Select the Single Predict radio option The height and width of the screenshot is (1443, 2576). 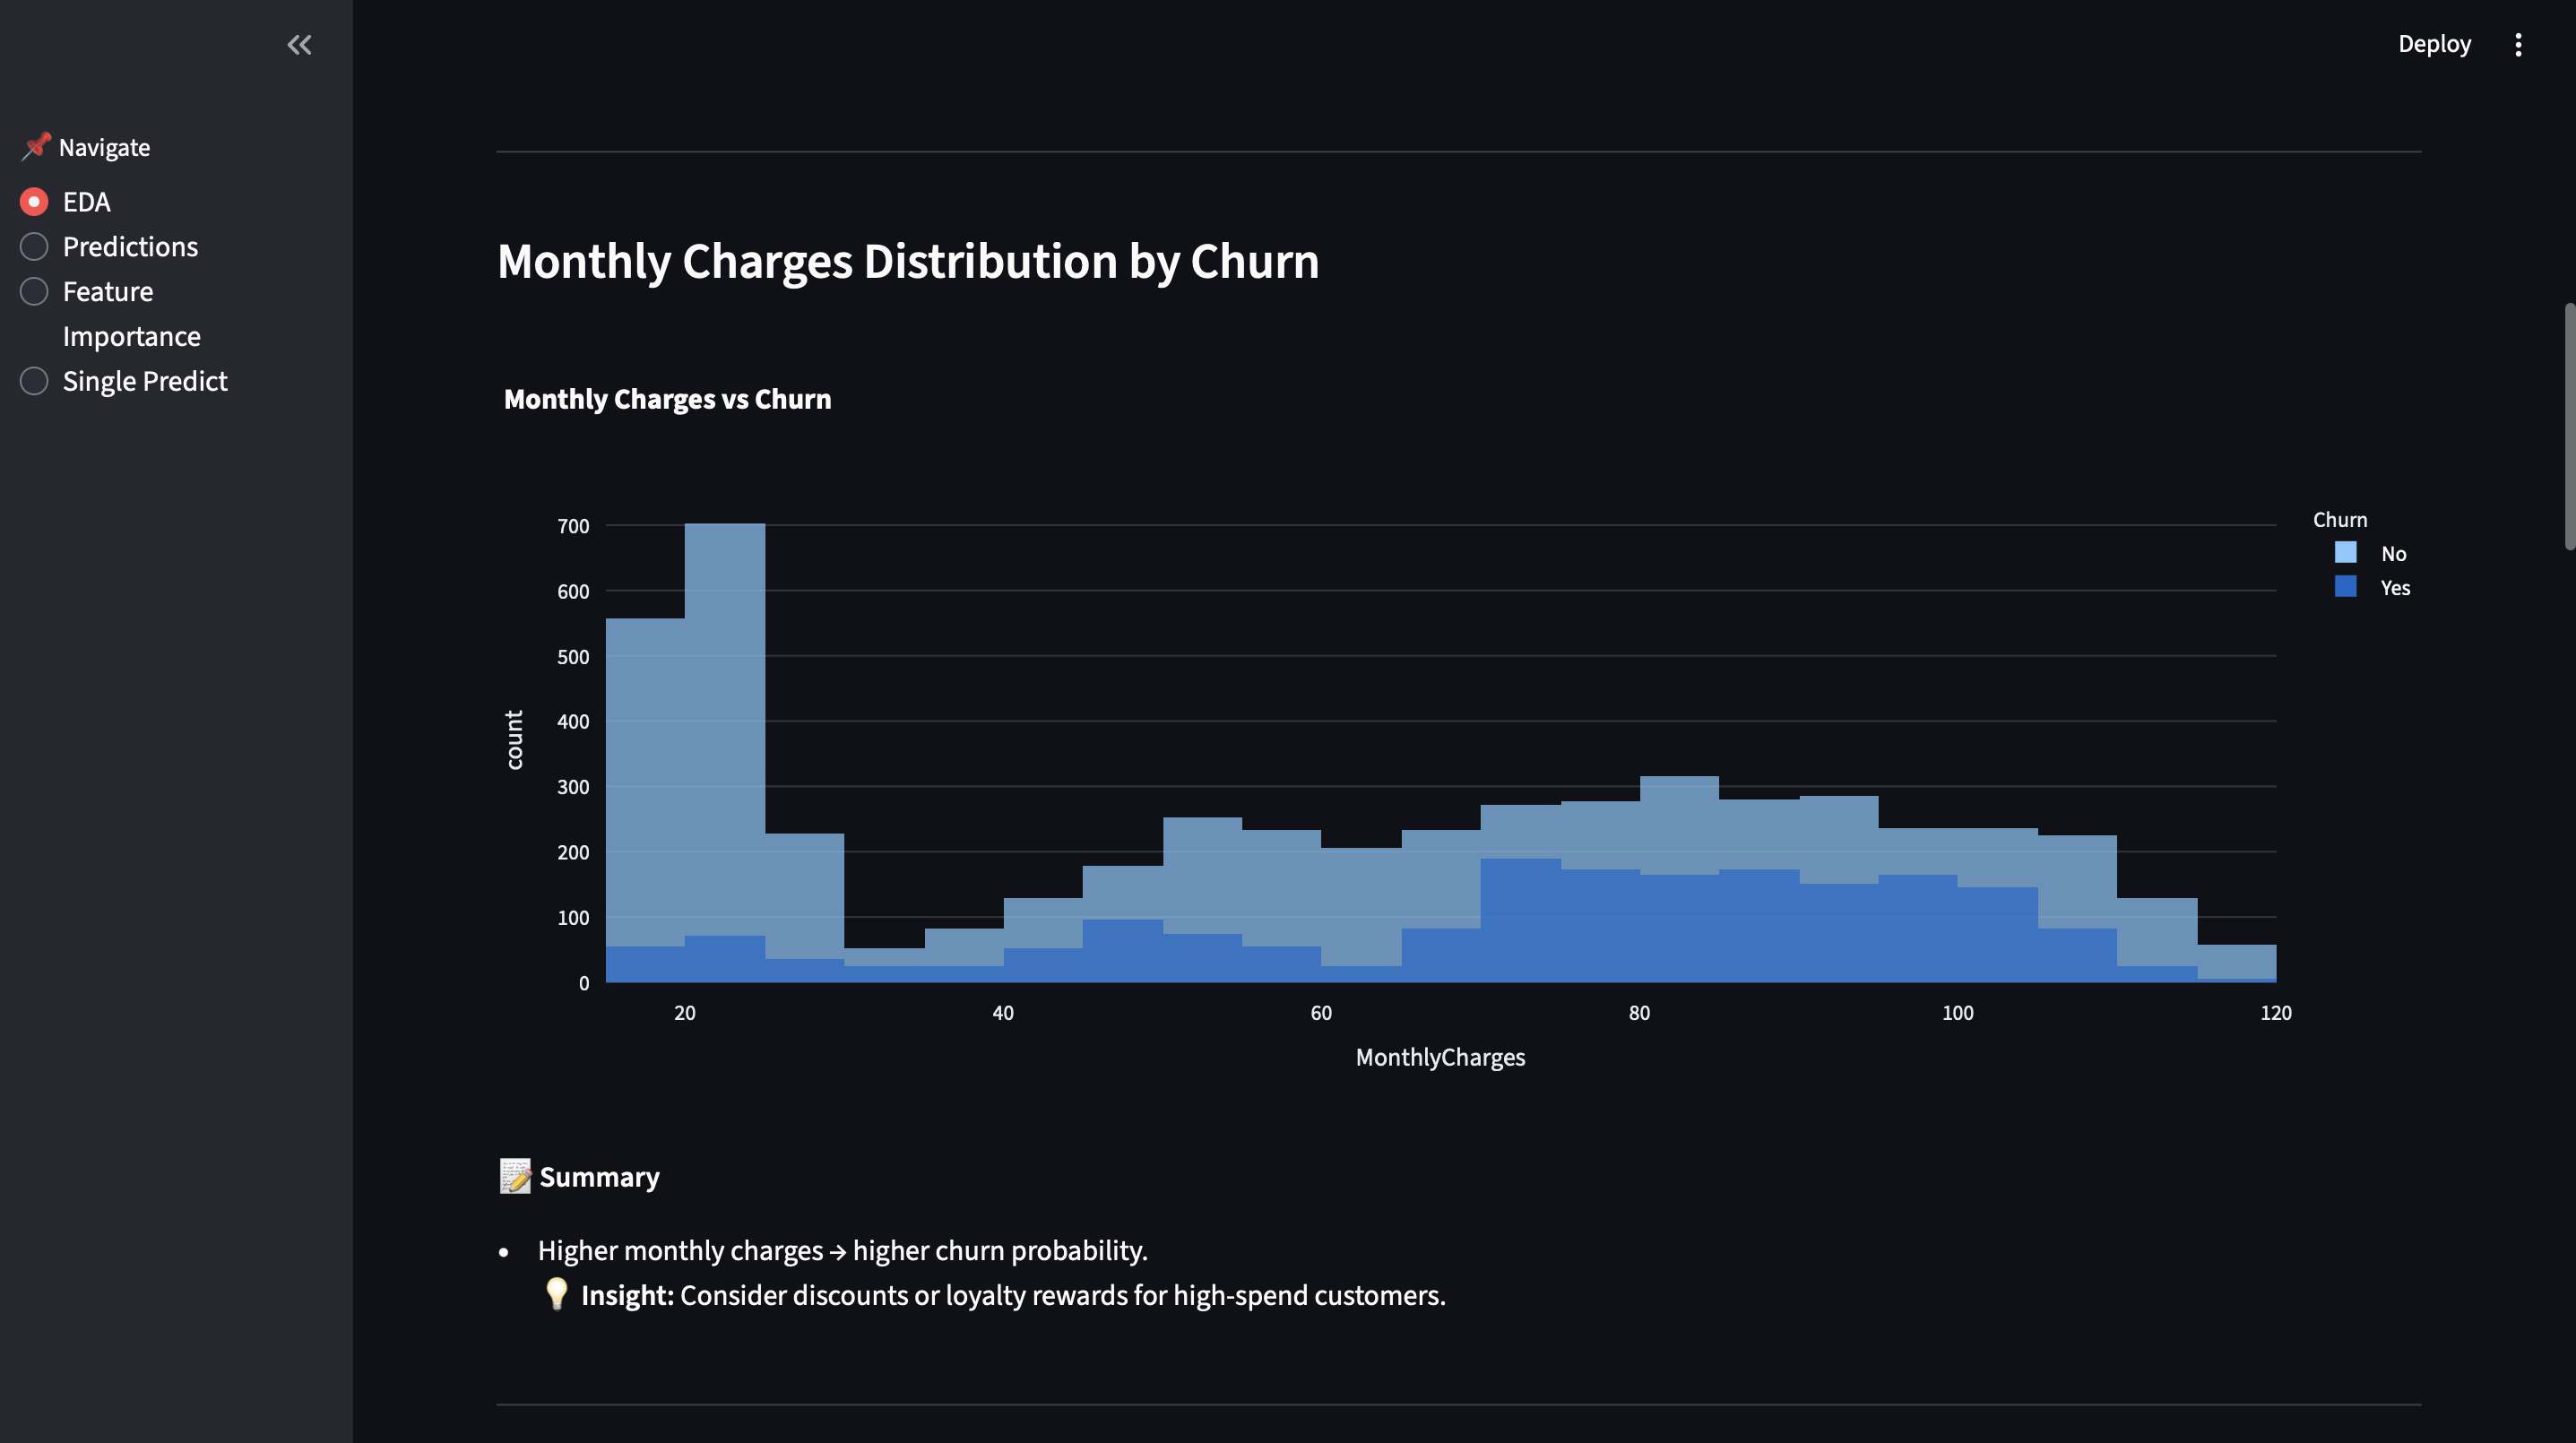coord(124,381)
